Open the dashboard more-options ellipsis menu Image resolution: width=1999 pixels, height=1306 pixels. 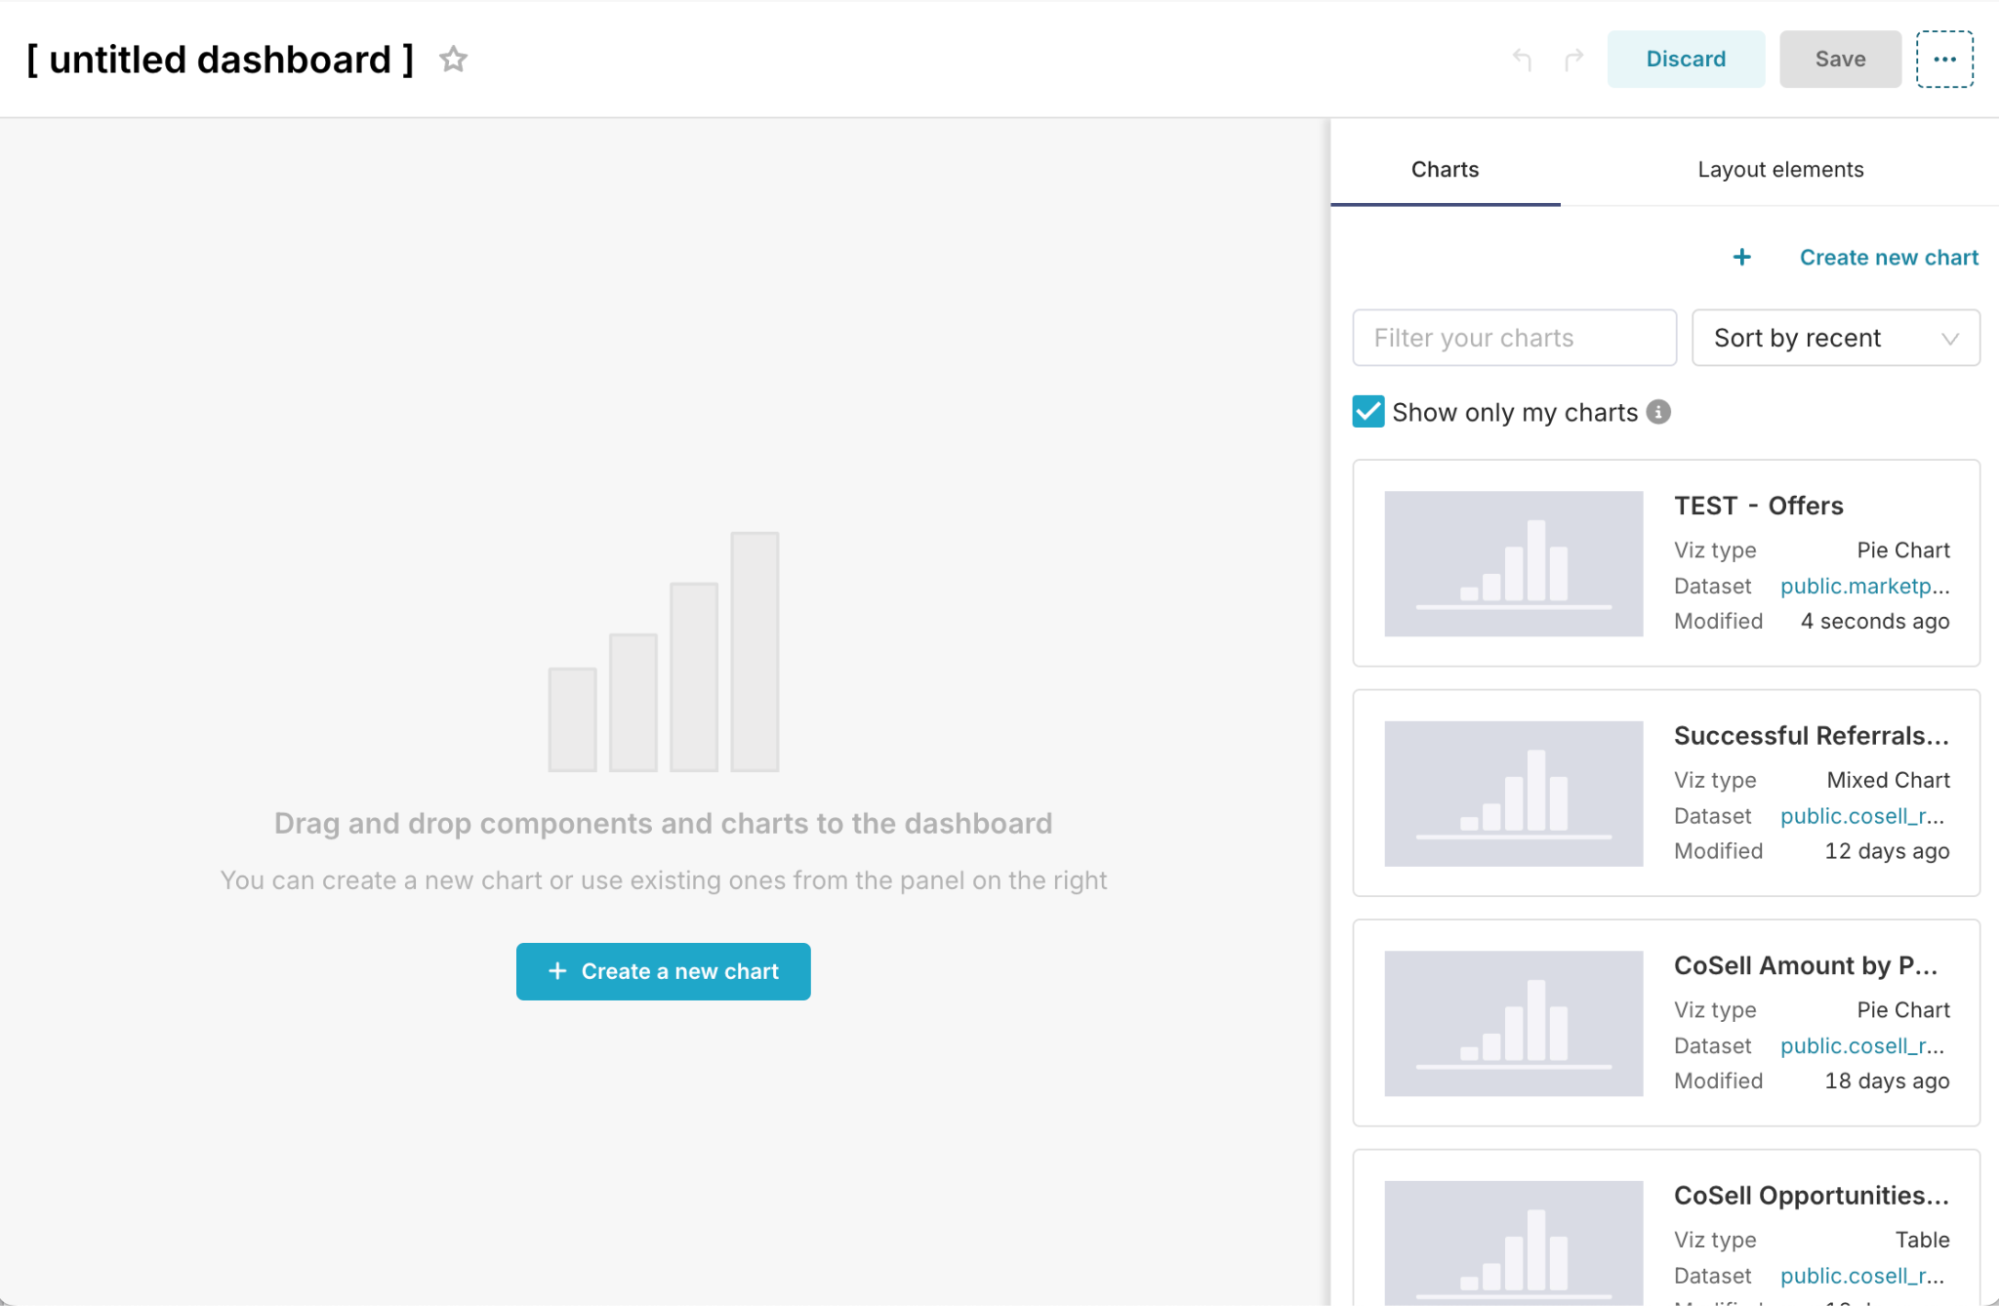click(1944, 59)
